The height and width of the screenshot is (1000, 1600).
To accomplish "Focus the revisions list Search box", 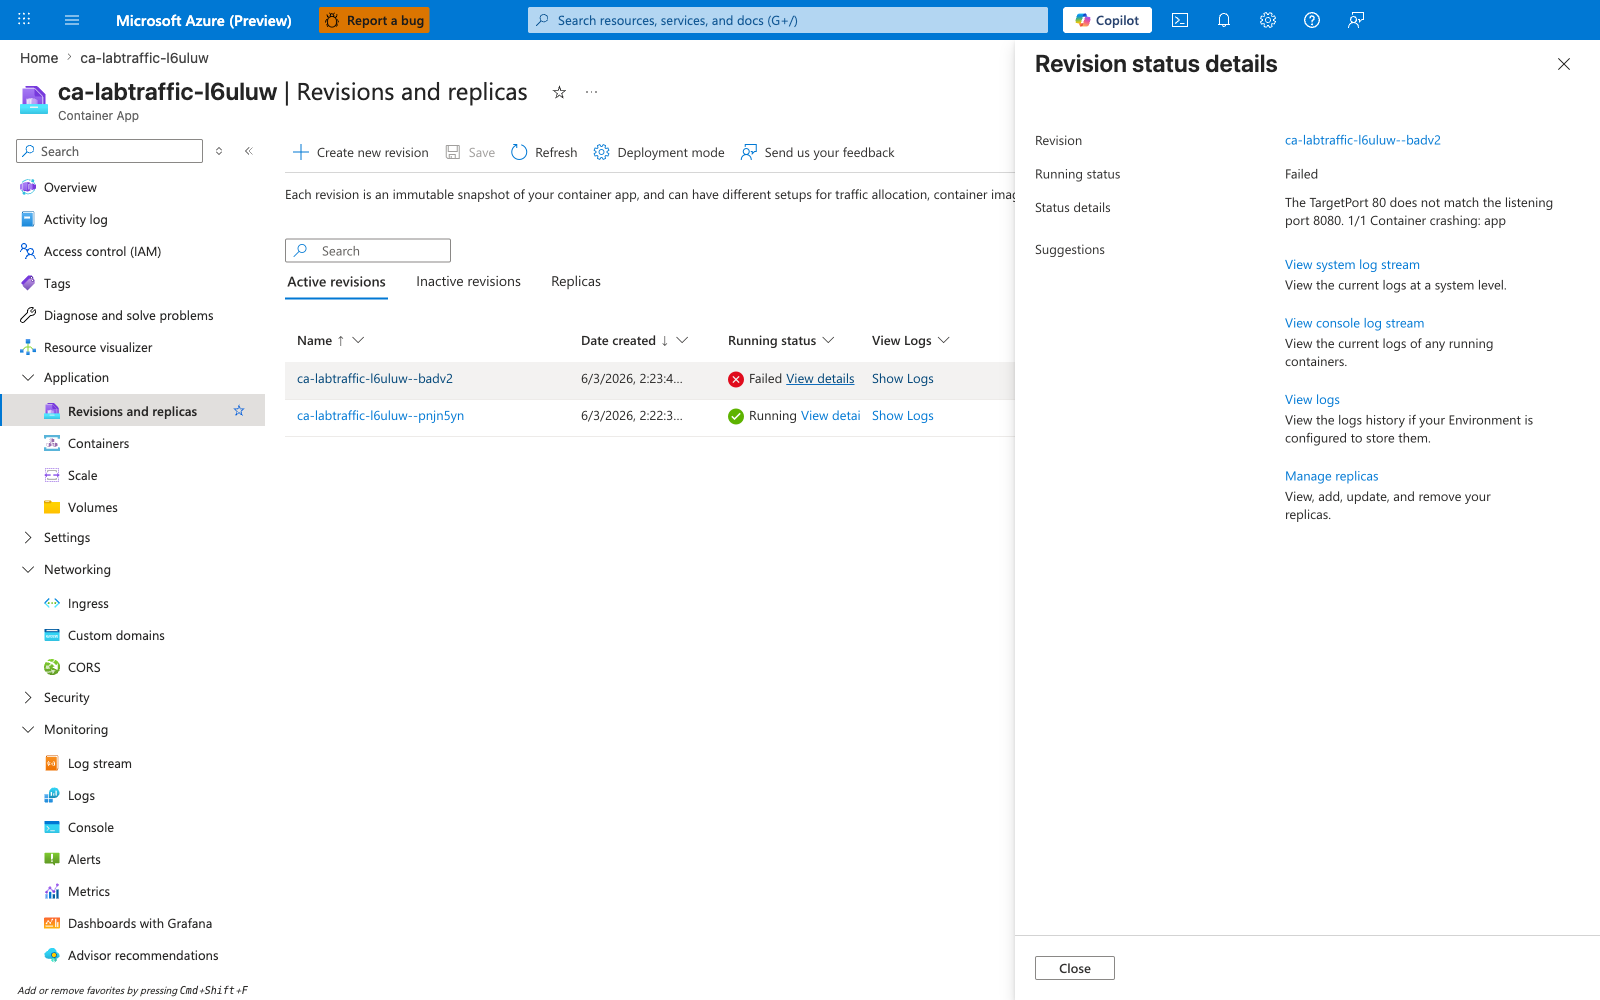I will point(368,250).
